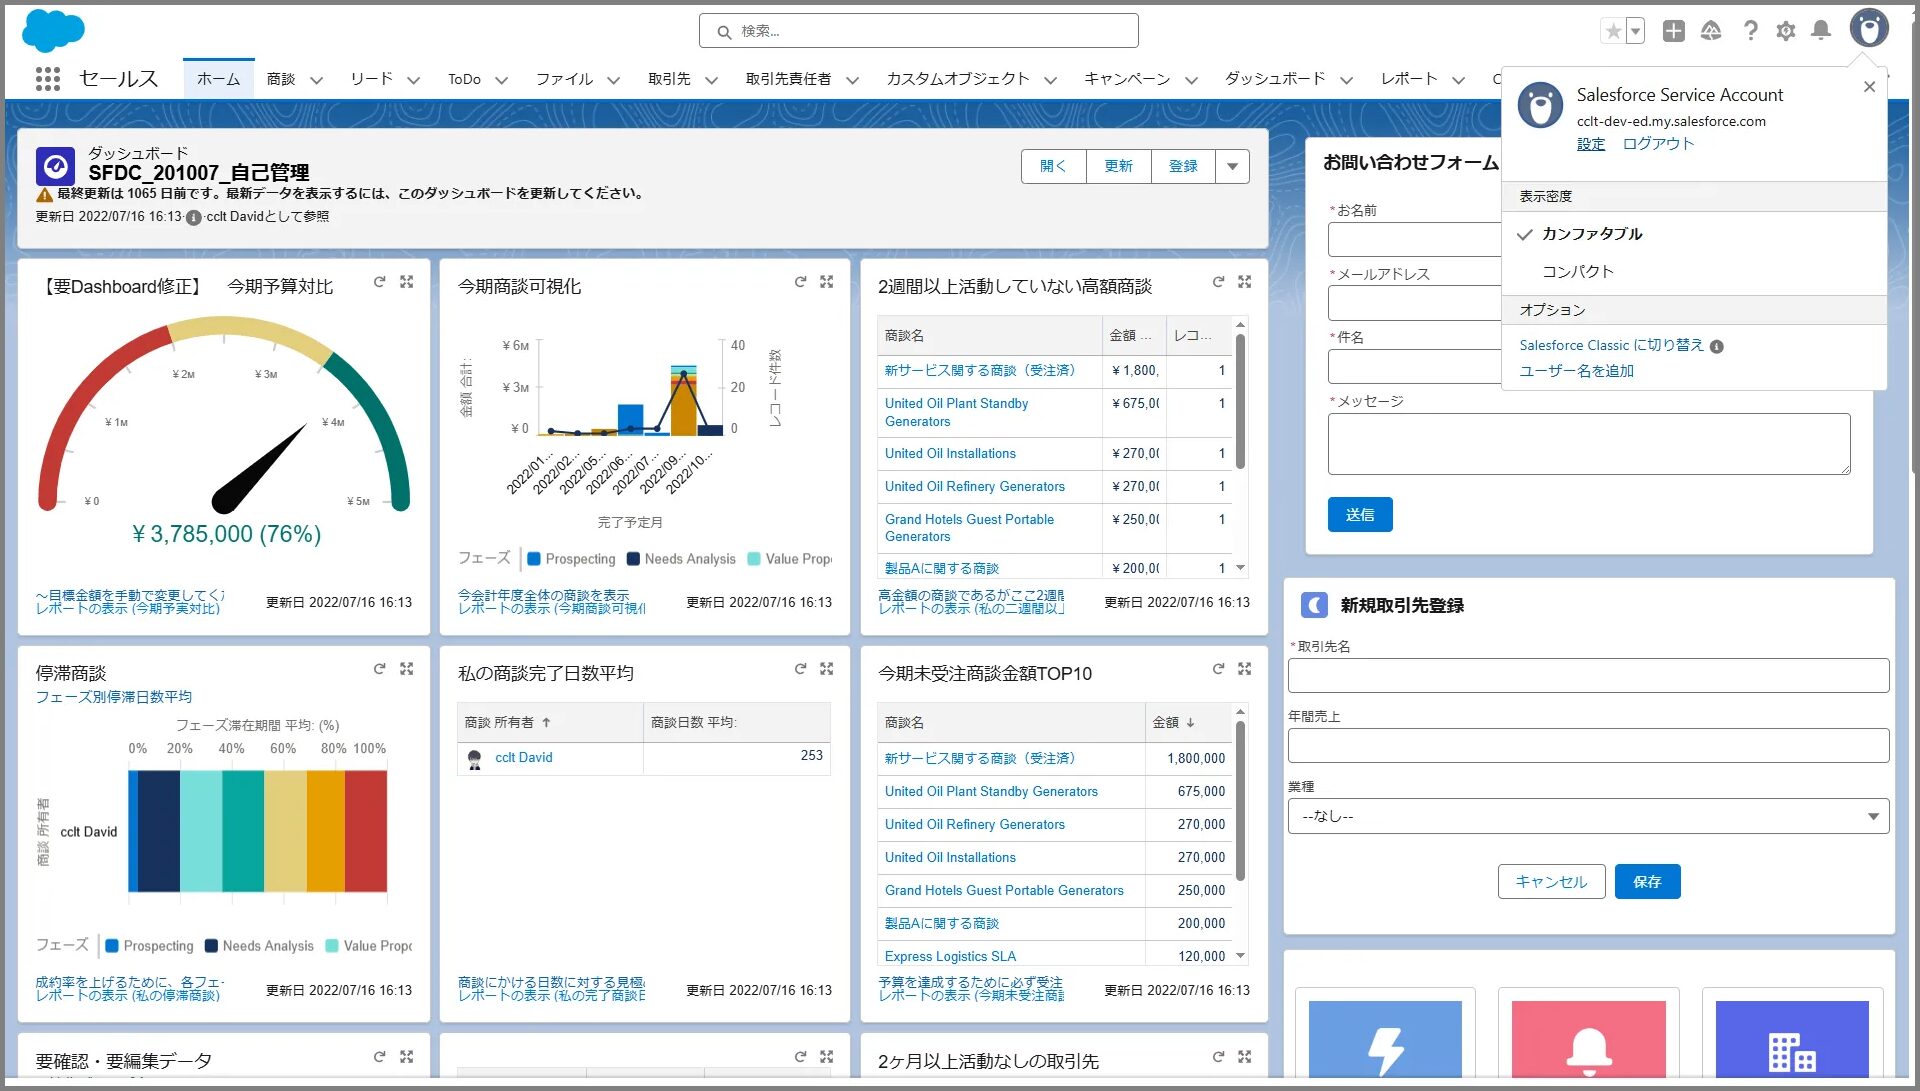The width and height of the screenshot is (1920, 1091).
Task: Open the 取引先責任者 tab
Action: pyautogui.click(x=788, y=79)
